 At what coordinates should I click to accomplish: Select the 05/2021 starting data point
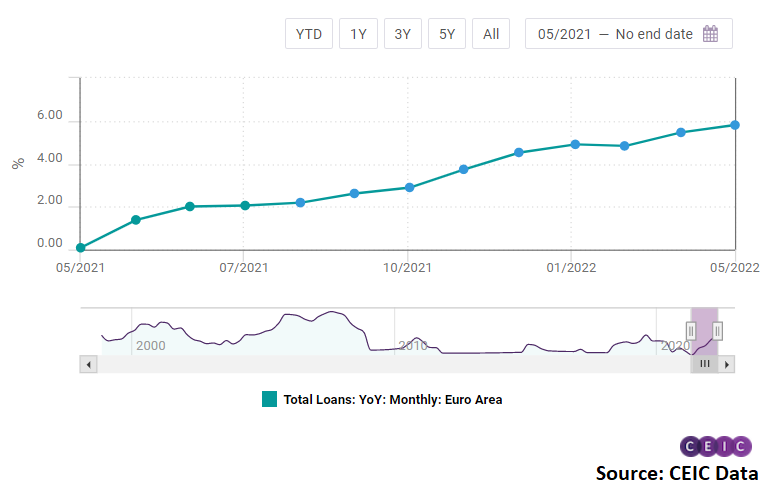(80, 248)
